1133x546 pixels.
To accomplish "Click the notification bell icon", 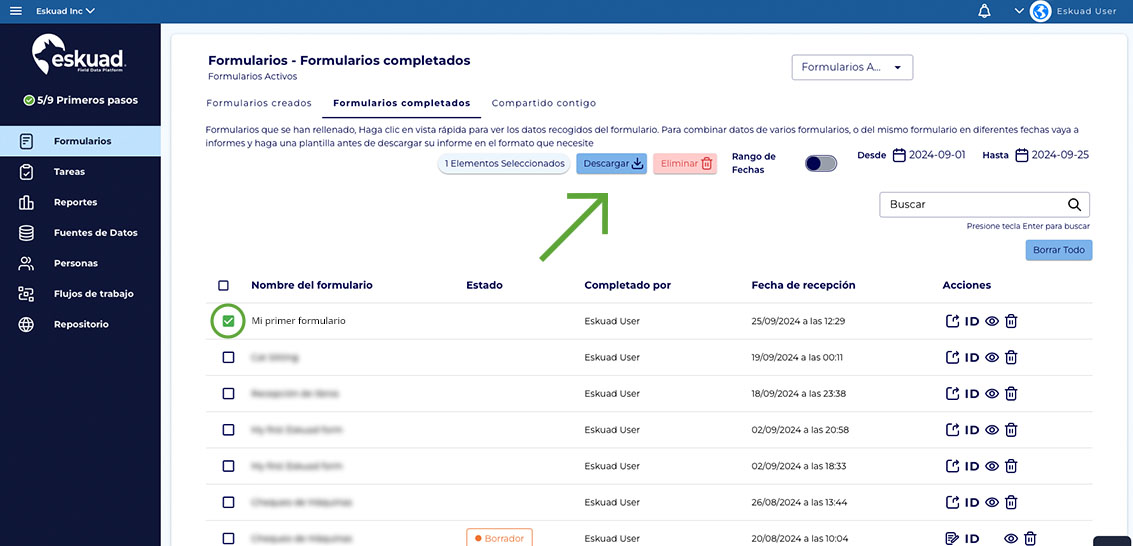I will tap(984, 11).
